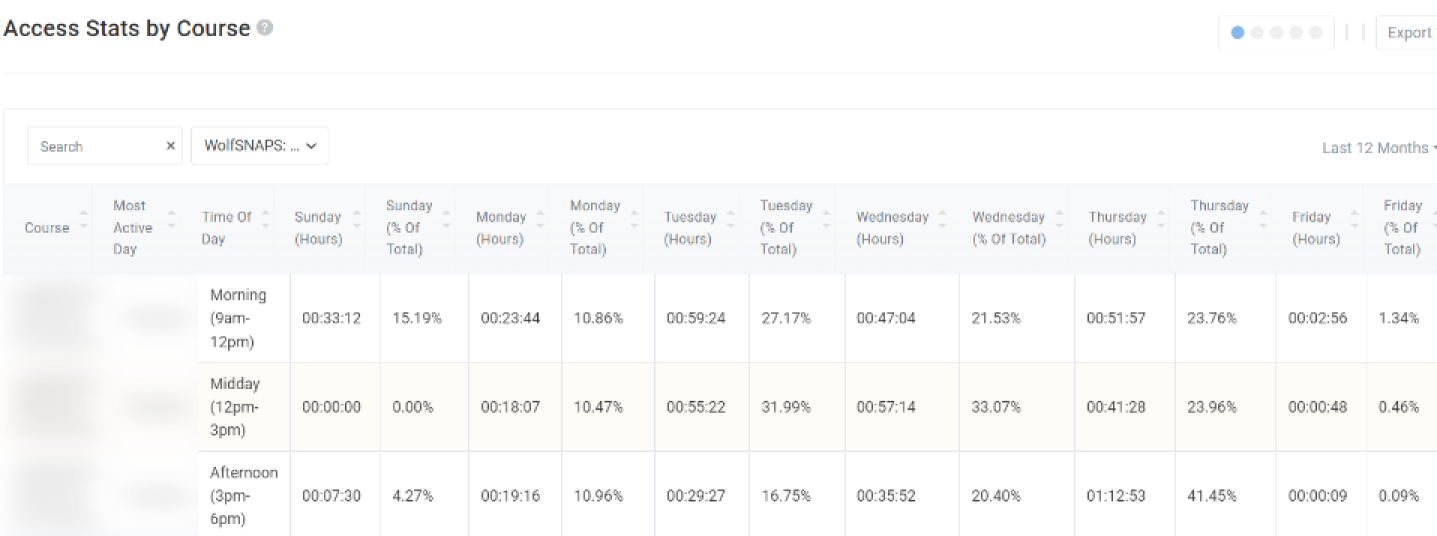Sort by Time Of Day column
The height and width of the screenshot is (536, 1437).
pyautogui.click(x=267, y=228)
